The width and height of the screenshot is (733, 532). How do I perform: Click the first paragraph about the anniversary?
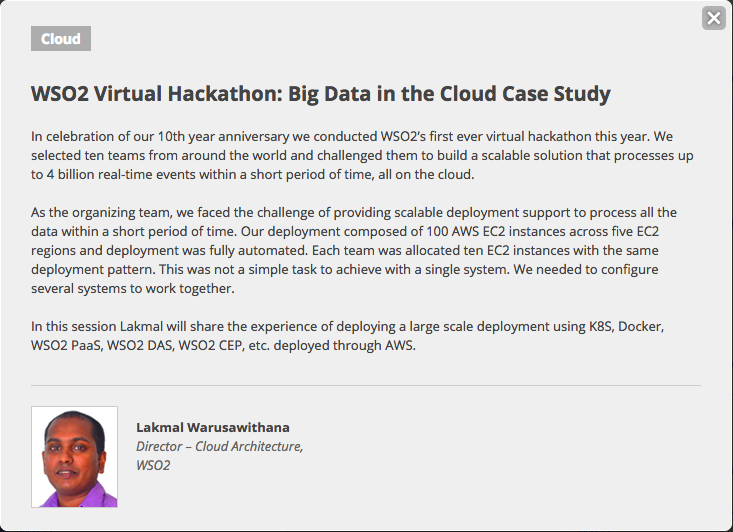coord(360,155)
